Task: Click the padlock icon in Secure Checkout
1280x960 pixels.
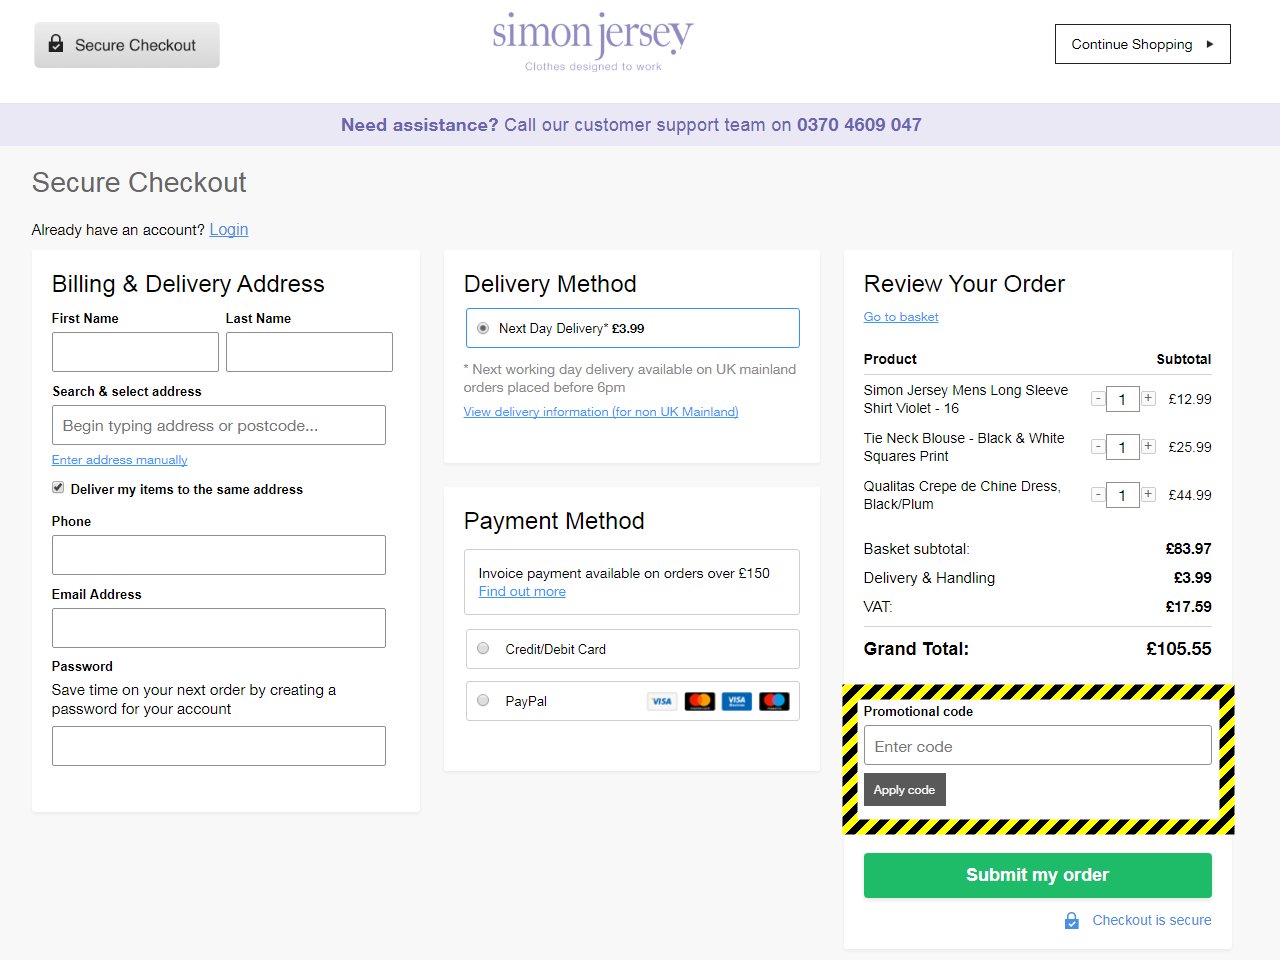Action: tap(56, 44)
